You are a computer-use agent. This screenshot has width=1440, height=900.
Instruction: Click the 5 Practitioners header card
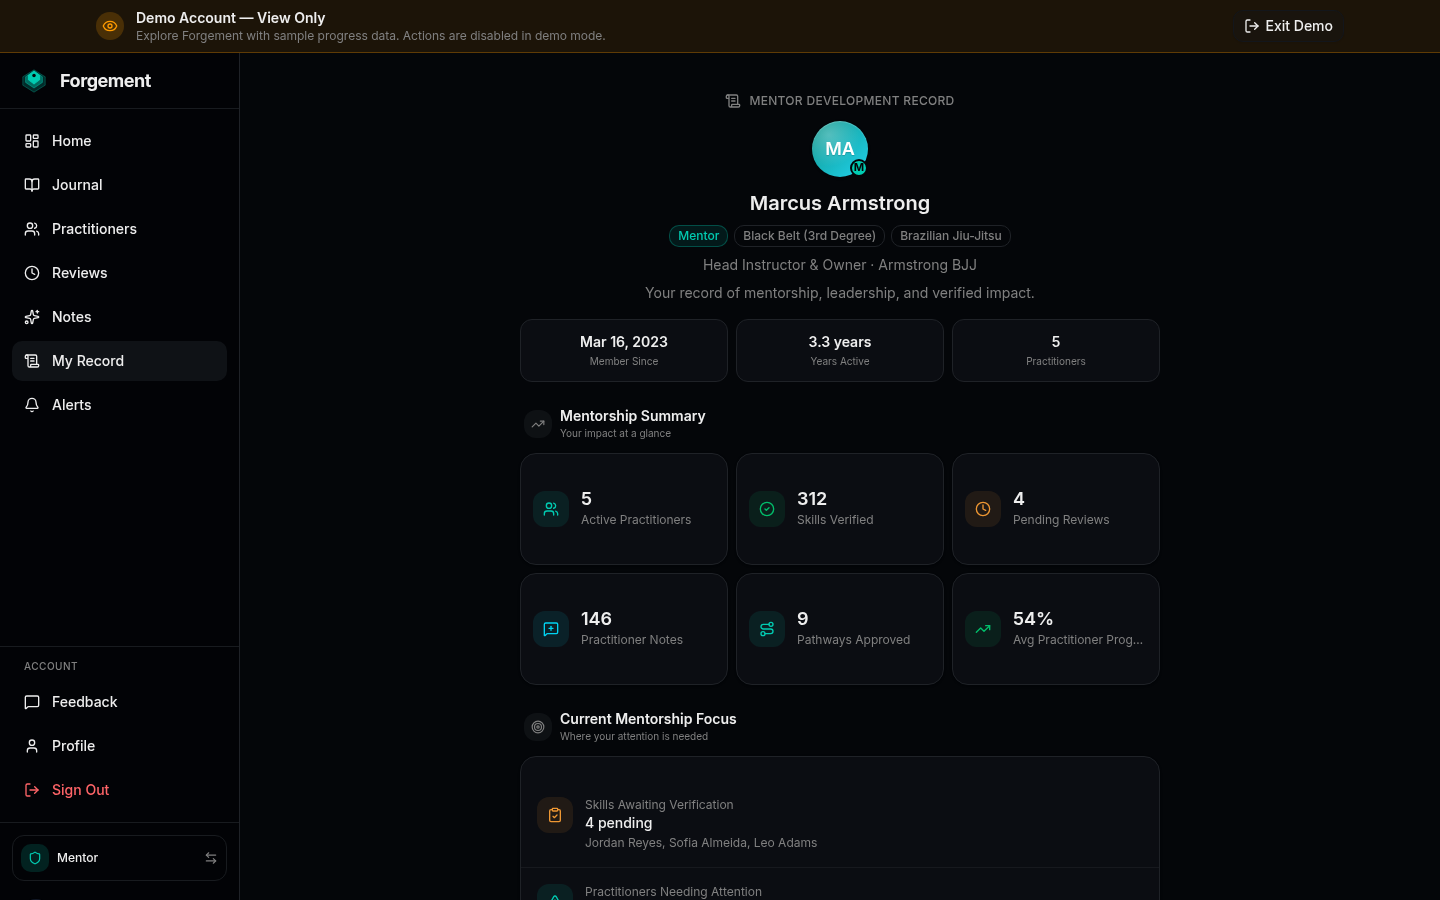[x=1056, y=350]
